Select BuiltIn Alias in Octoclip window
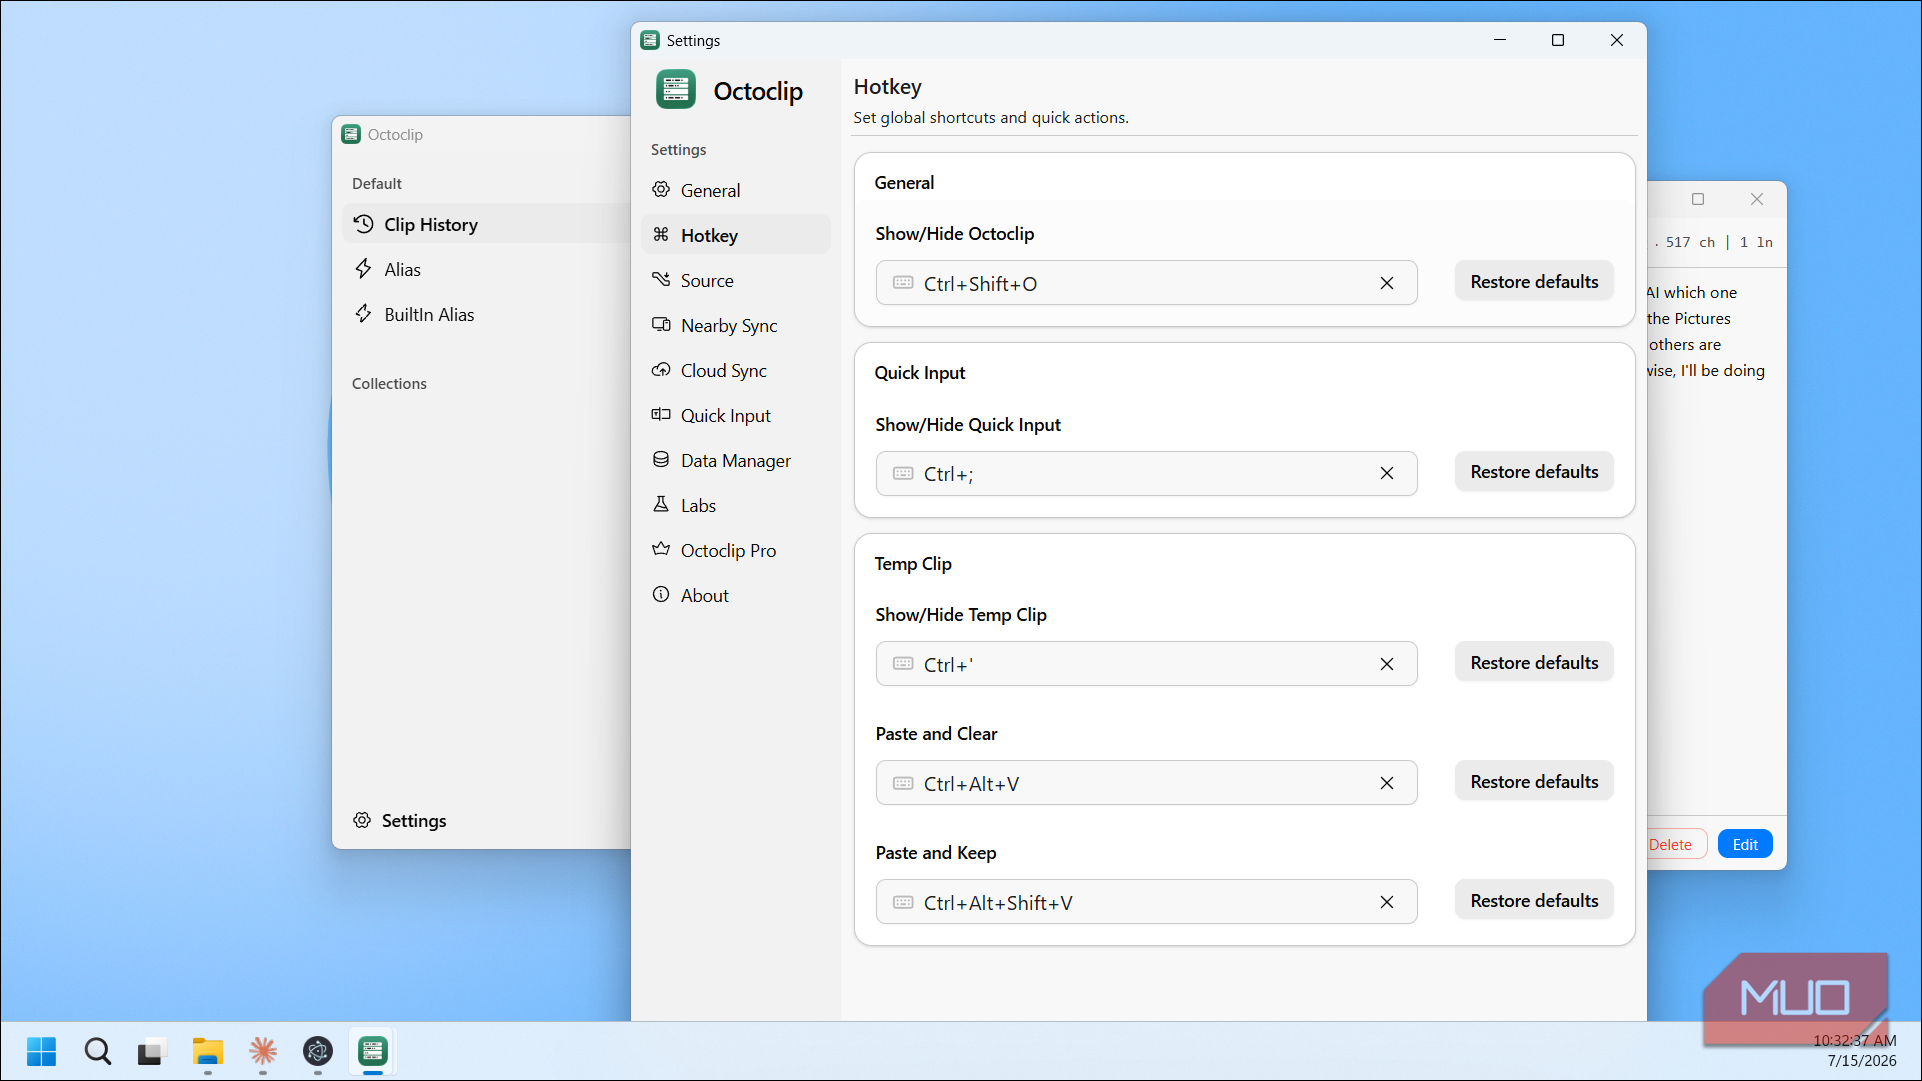This screenshot has height=1081, width=1922. (487, 314)
